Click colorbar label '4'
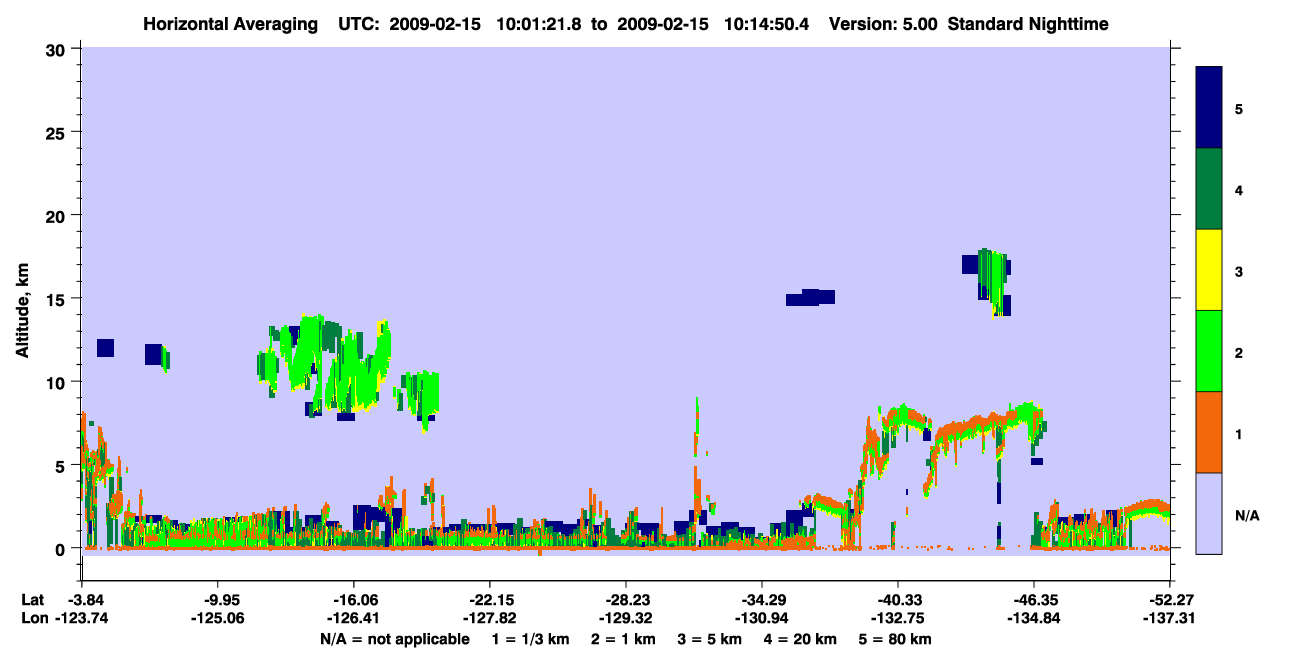Screen dimensions: 1300x667 (x=1239, y=189)
